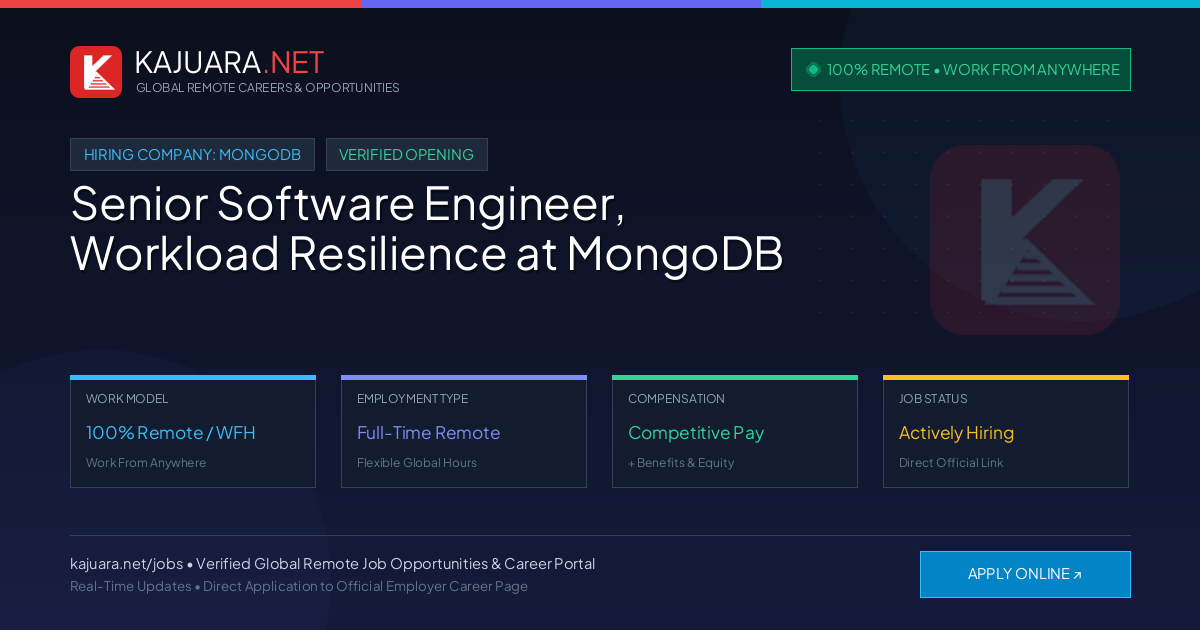
Task: Click the Competitive Pay compensation card
Action: (735, 431)
